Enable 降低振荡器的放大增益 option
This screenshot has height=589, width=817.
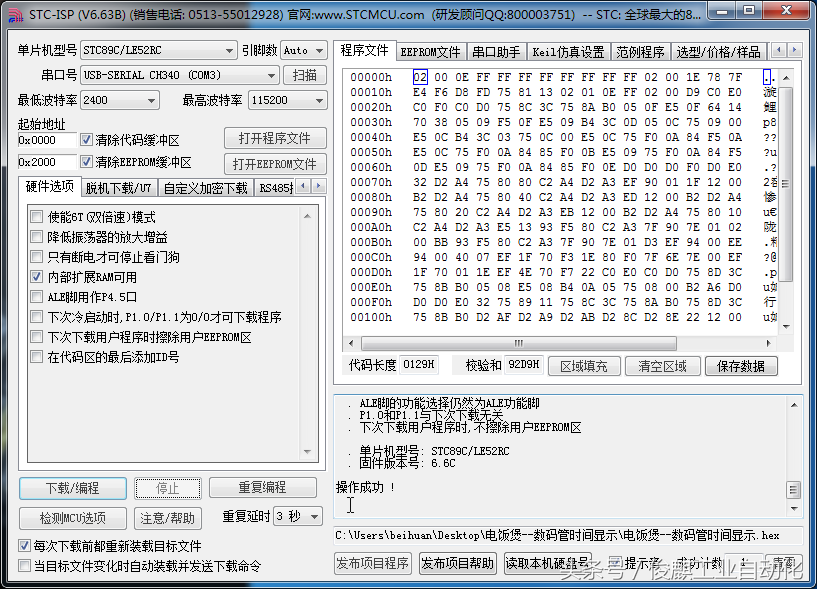click(36, 237)
